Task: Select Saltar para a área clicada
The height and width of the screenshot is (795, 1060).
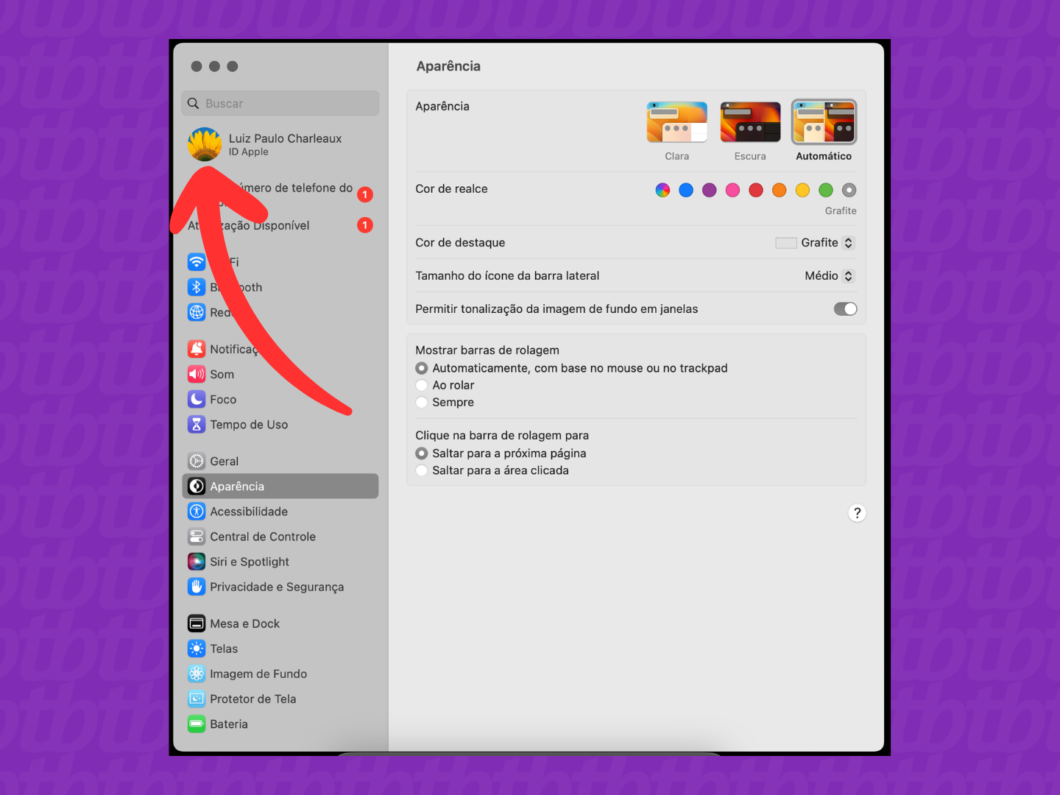Action: click(421, 471)
